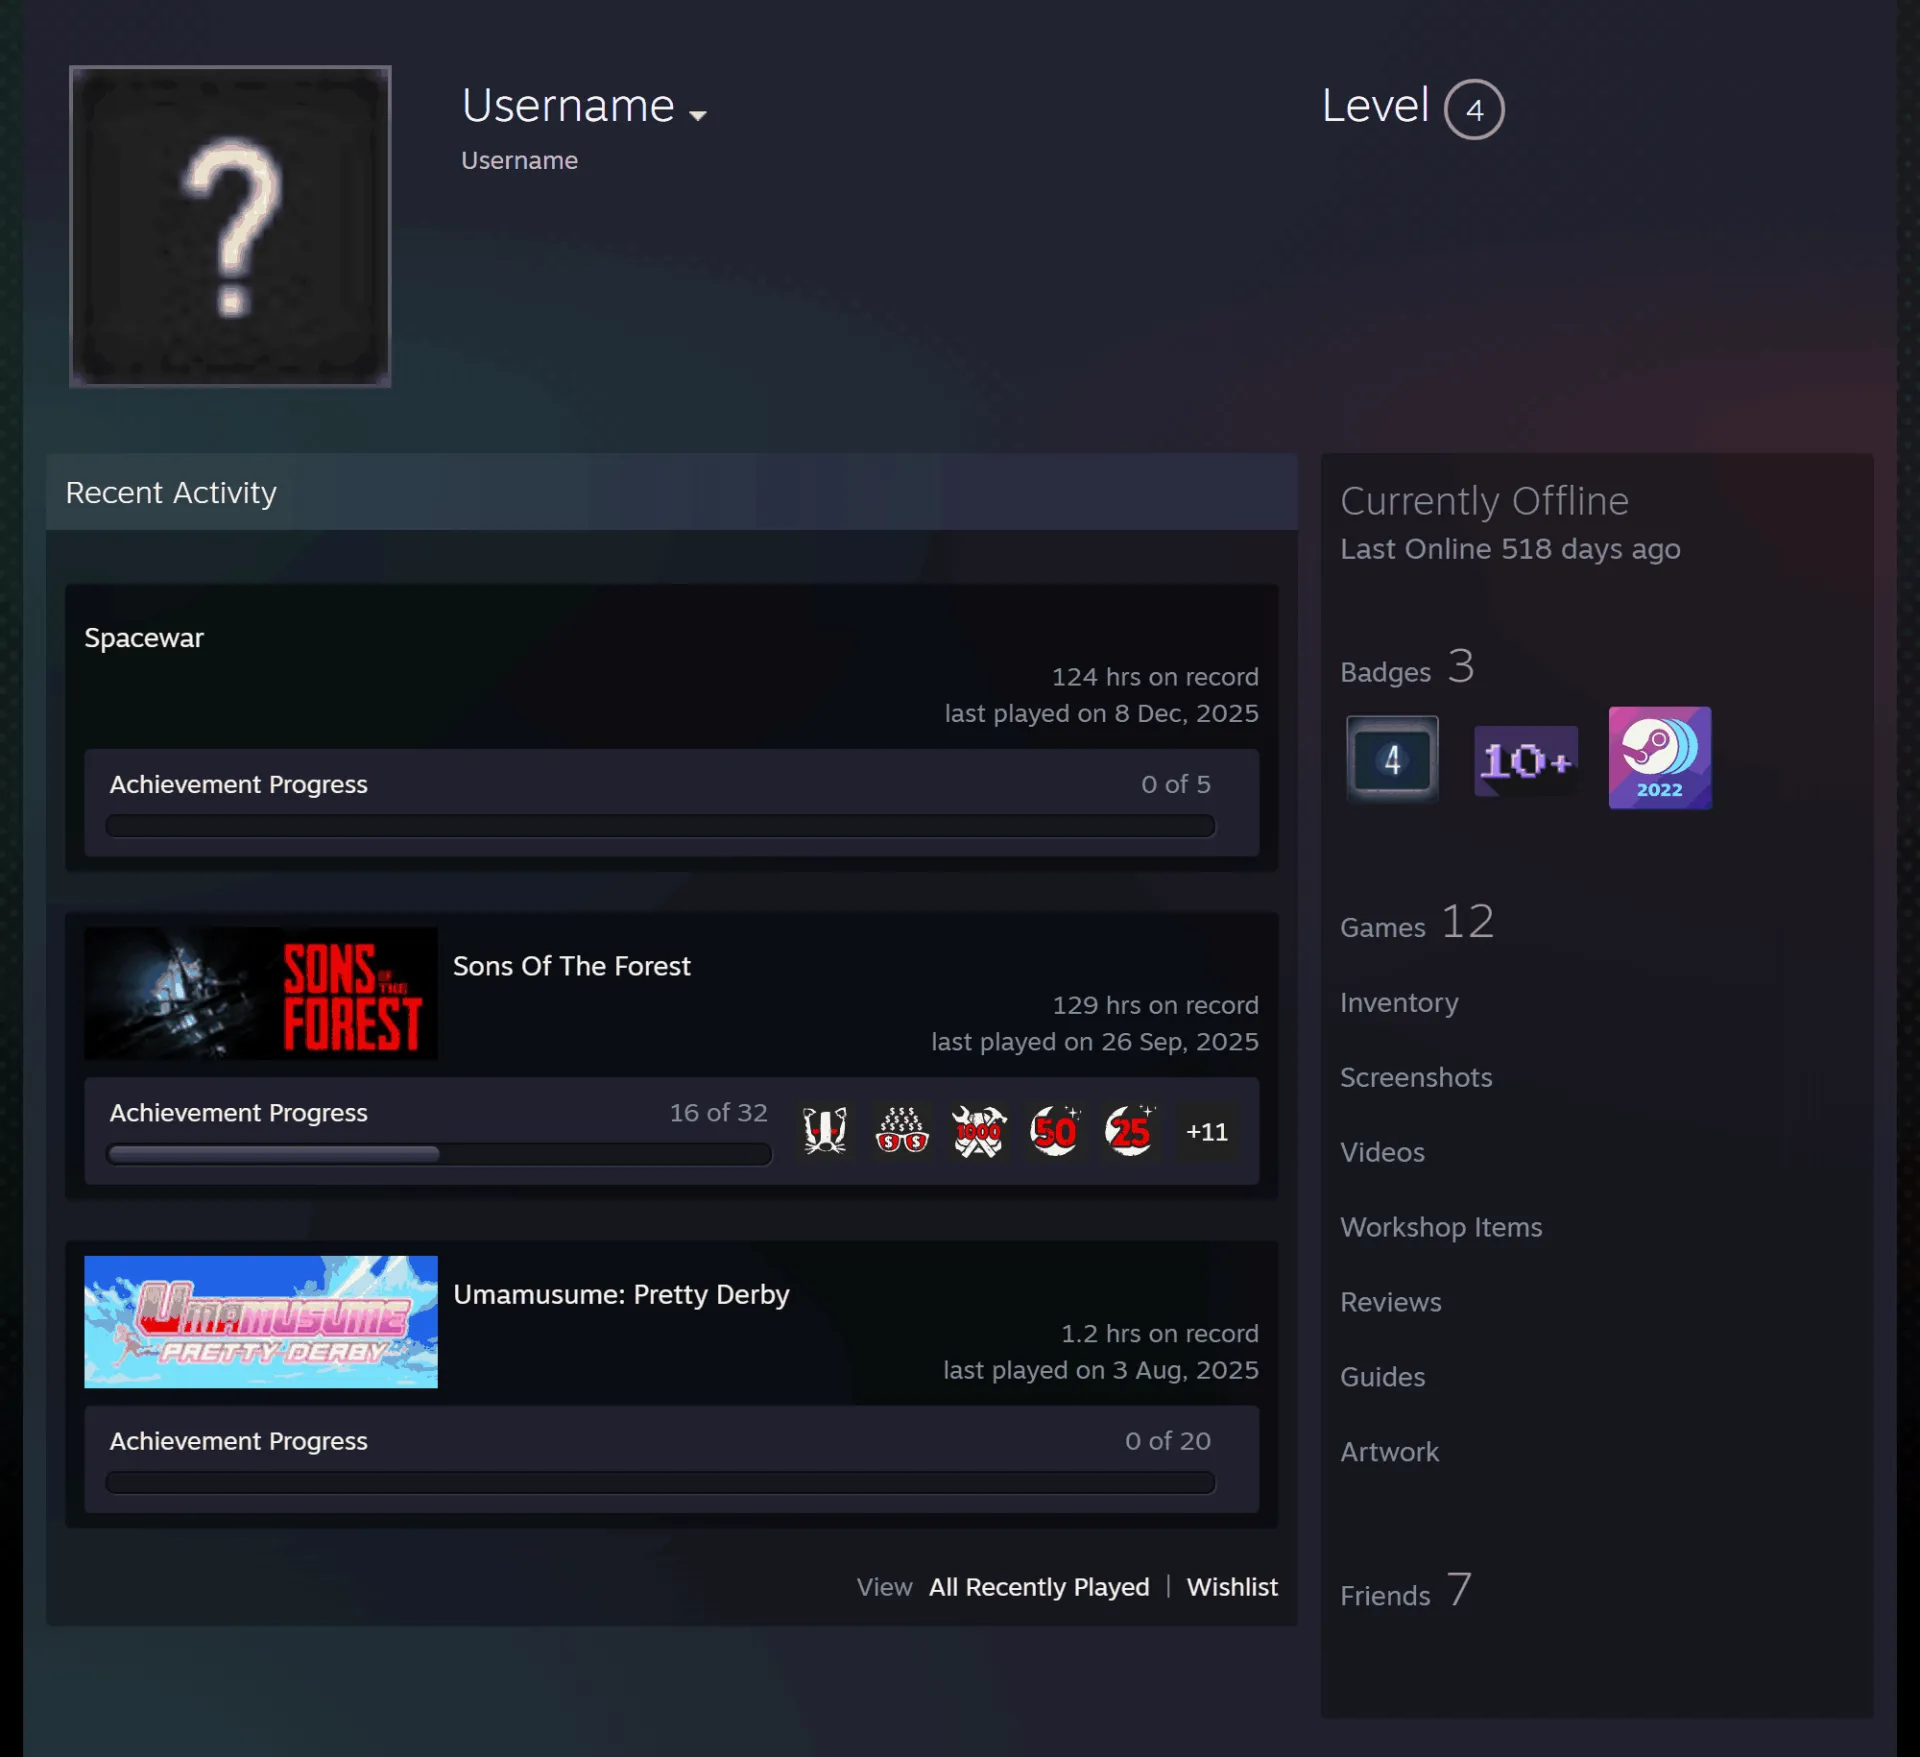
Task: Go to Artwork
Action: (x=1389, y=1452)
